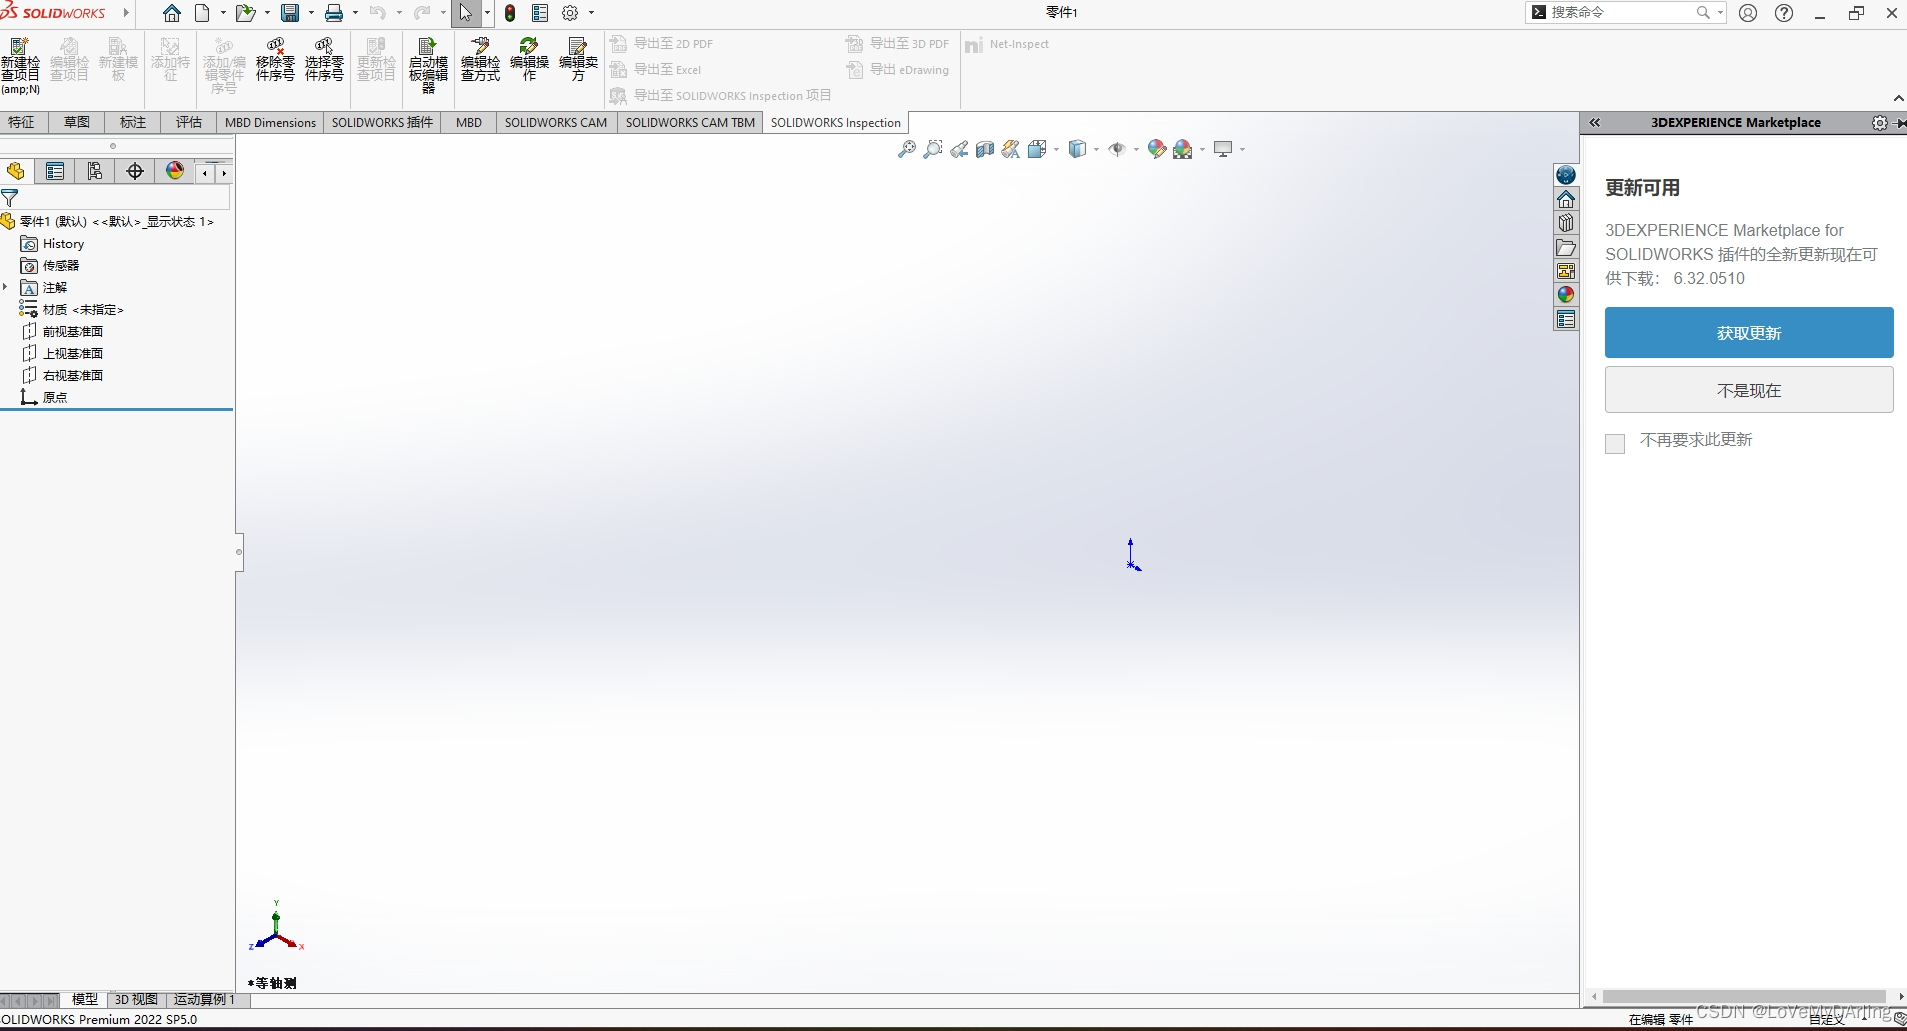
Task: Click Edit Operations (编辑操作)
Action: 529,60
